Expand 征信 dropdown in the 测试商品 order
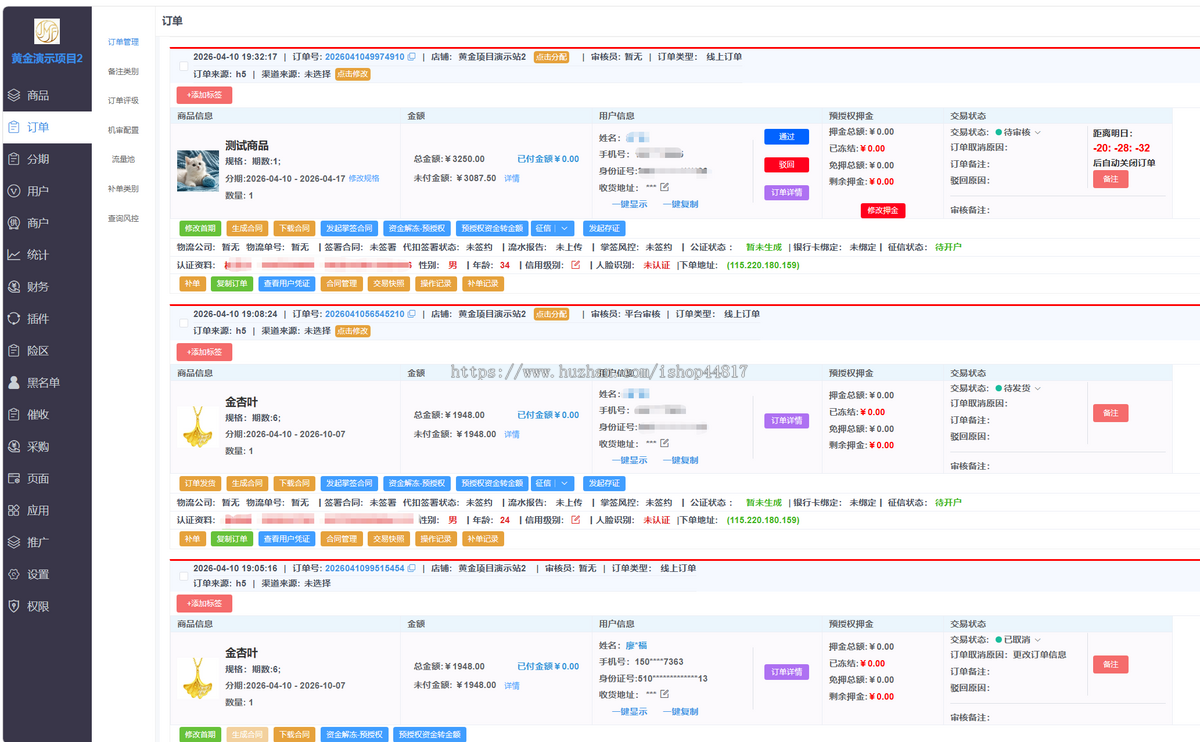The width and height of the screenshot is (1200, 742). pos(566,228)
